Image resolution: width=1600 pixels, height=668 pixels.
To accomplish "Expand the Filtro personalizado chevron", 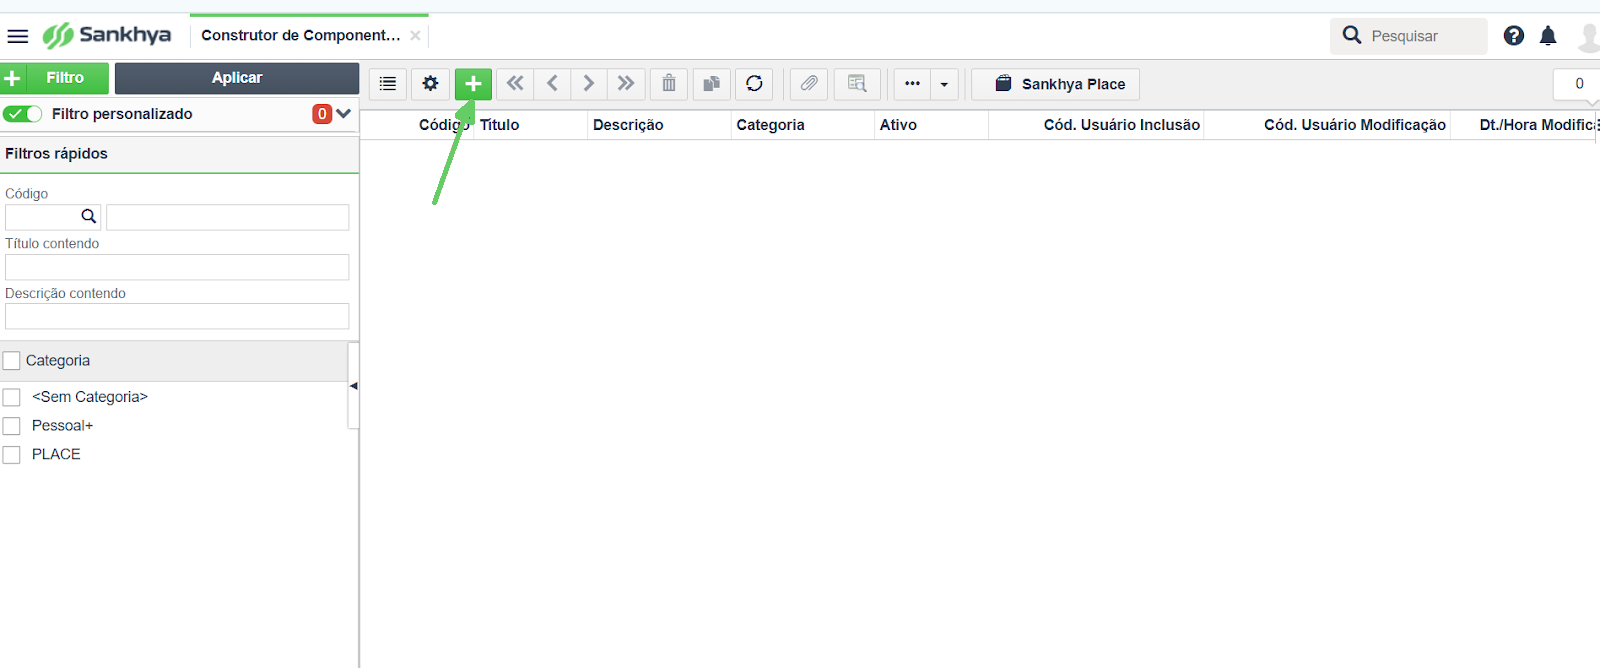I will point(344,113).
